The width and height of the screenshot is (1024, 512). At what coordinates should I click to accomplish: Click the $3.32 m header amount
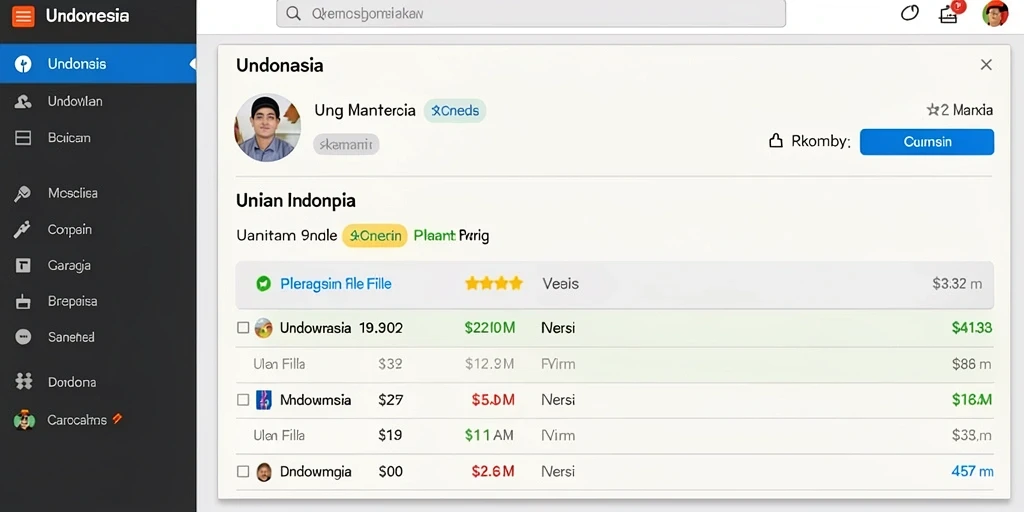pyautogui.click(x=957, y=283)
